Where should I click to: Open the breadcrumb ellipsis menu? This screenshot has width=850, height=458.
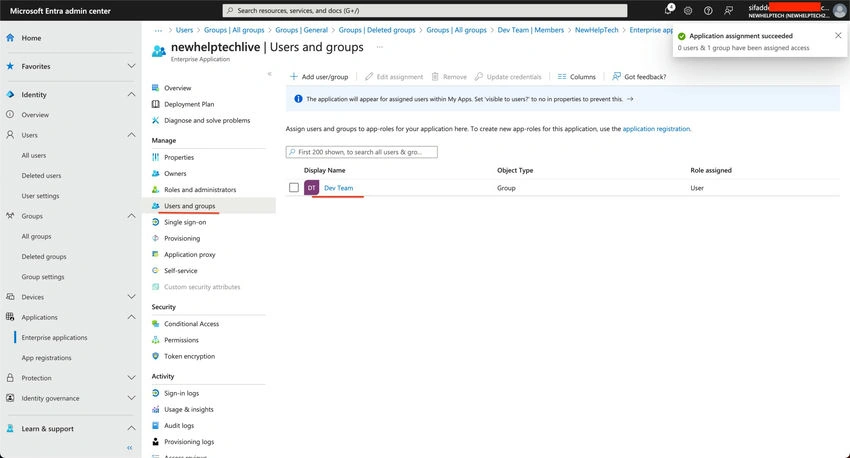pyautogui.click(x=158, y=30)
